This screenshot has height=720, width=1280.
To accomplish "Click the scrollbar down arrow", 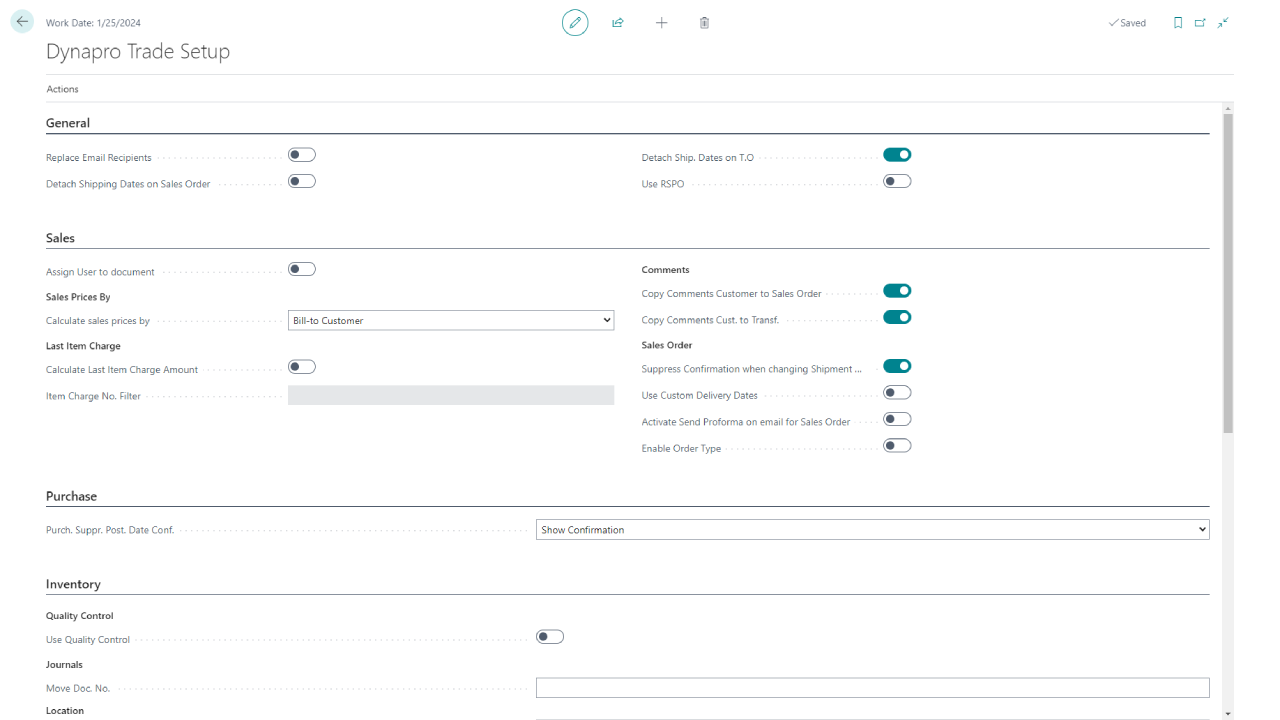I will pyautogui.click(x=1228, y=714).
